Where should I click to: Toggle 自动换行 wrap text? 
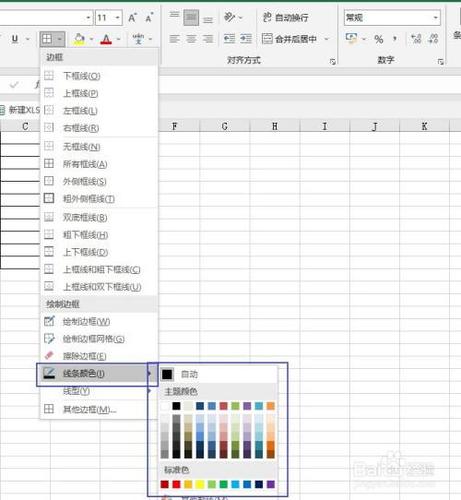coord(286,17)
